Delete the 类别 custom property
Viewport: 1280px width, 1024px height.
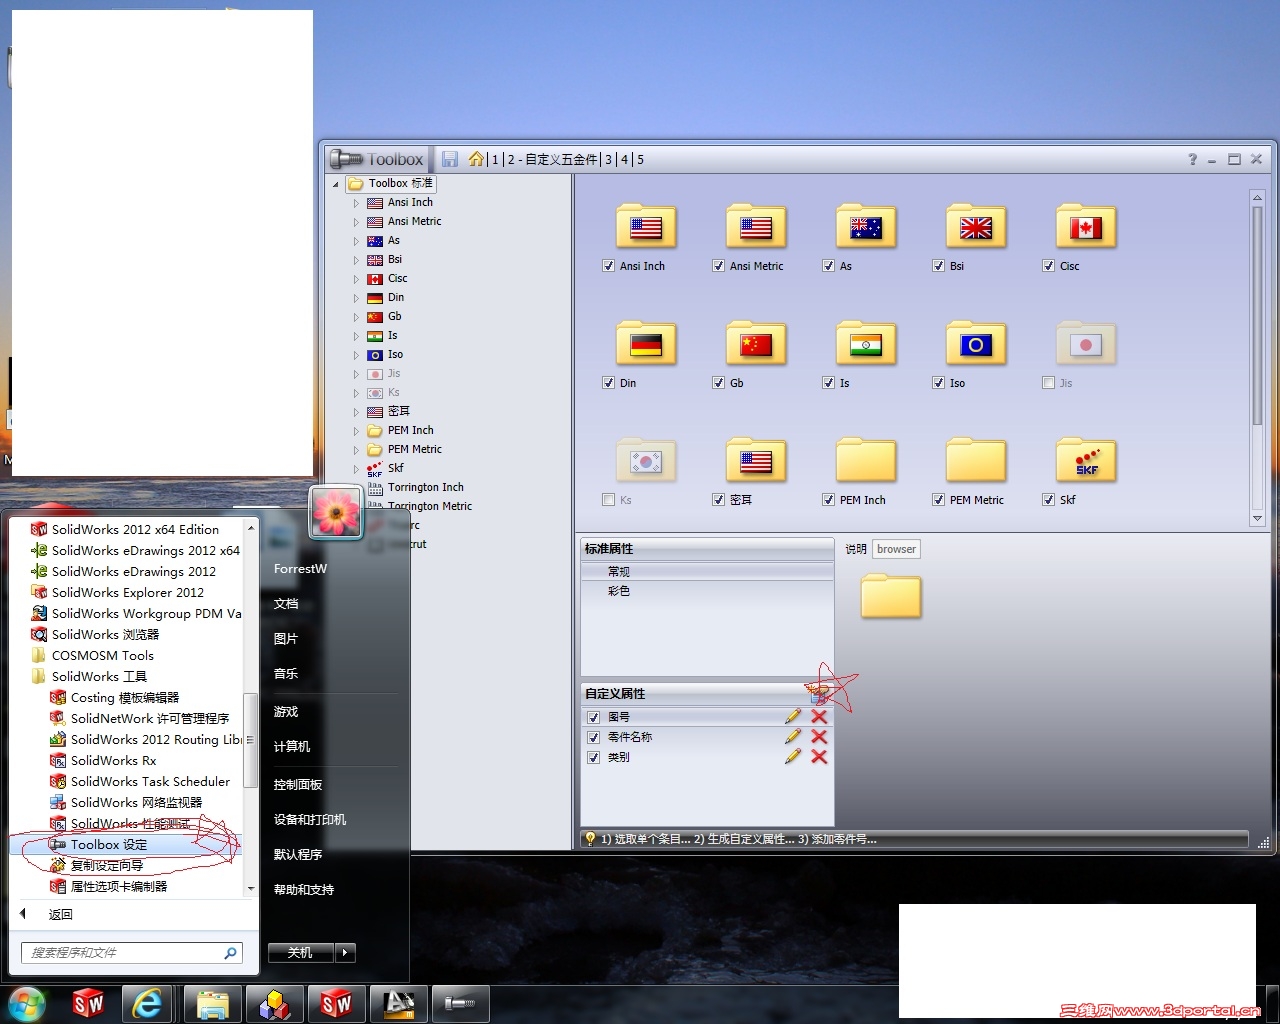tap(819, 756)
